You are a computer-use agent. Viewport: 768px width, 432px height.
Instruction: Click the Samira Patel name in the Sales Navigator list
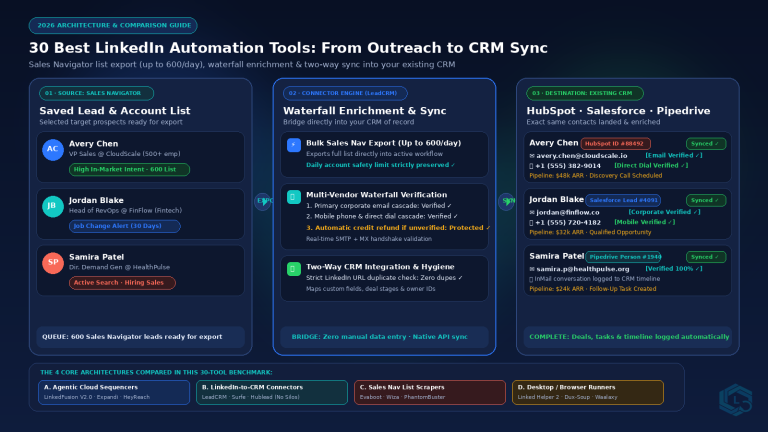click(x=96, y=257)
